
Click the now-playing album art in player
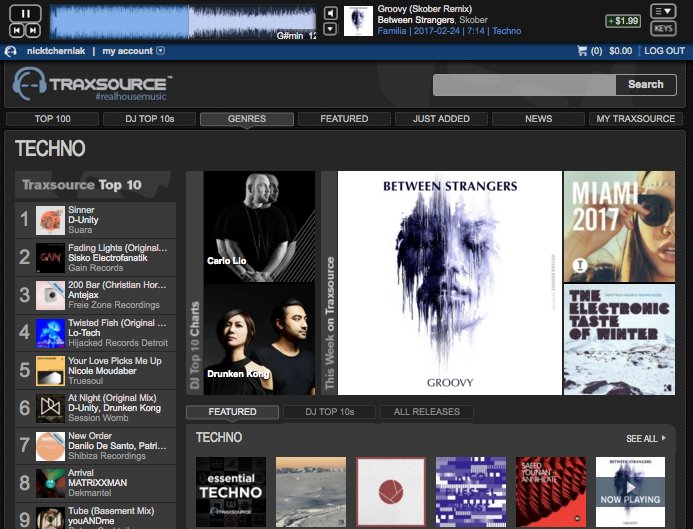pos(358,21)
